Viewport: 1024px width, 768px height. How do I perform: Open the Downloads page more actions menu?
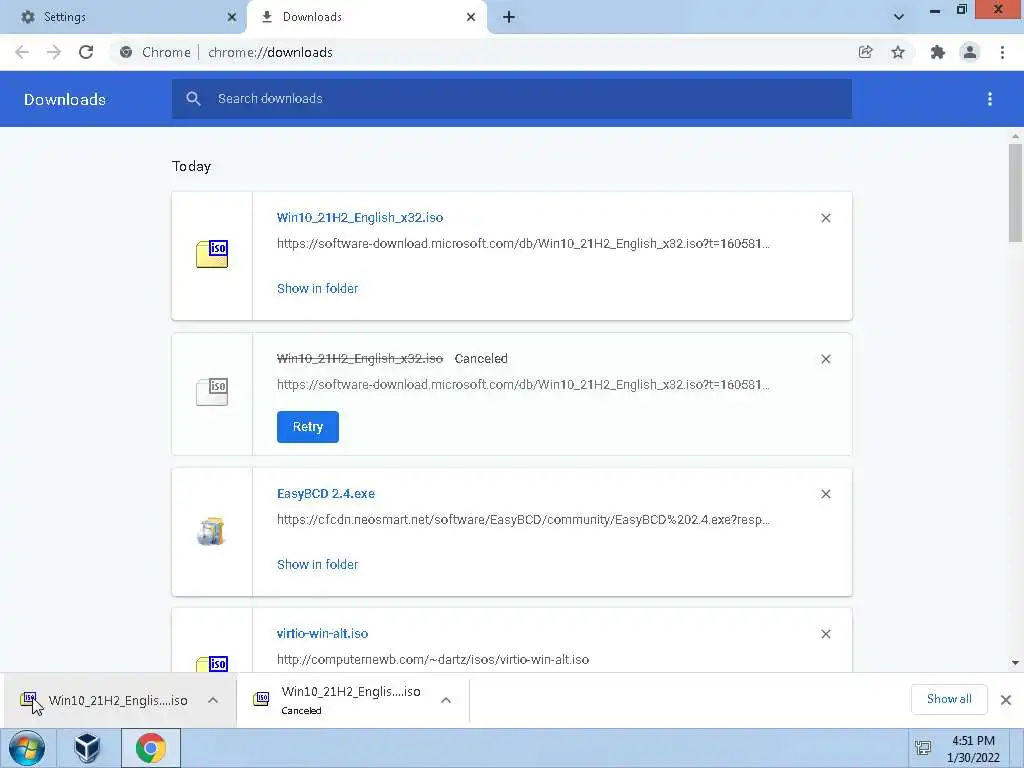(x=990, y=99)
